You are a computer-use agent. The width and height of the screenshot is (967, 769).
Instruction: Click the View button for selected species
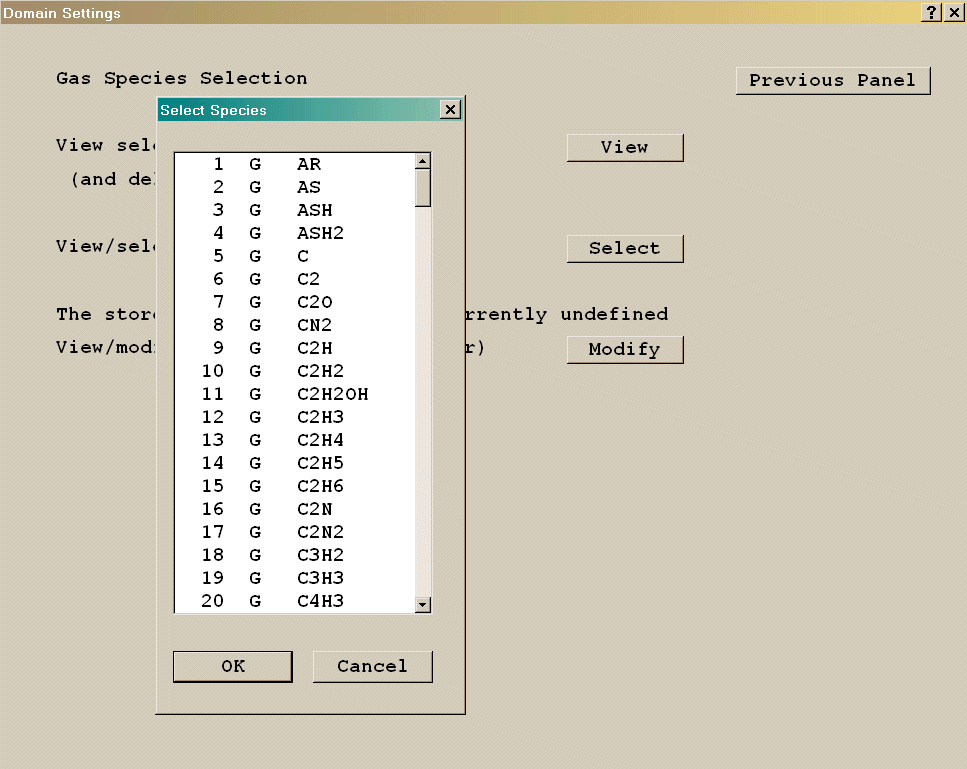coord(624,147)
